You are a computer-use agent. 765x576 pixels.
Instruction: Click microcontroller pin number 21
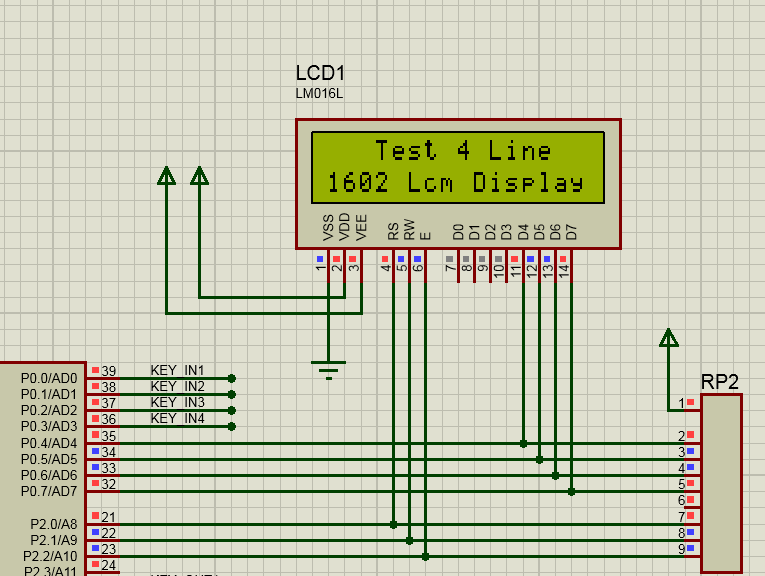click(108, 517)
